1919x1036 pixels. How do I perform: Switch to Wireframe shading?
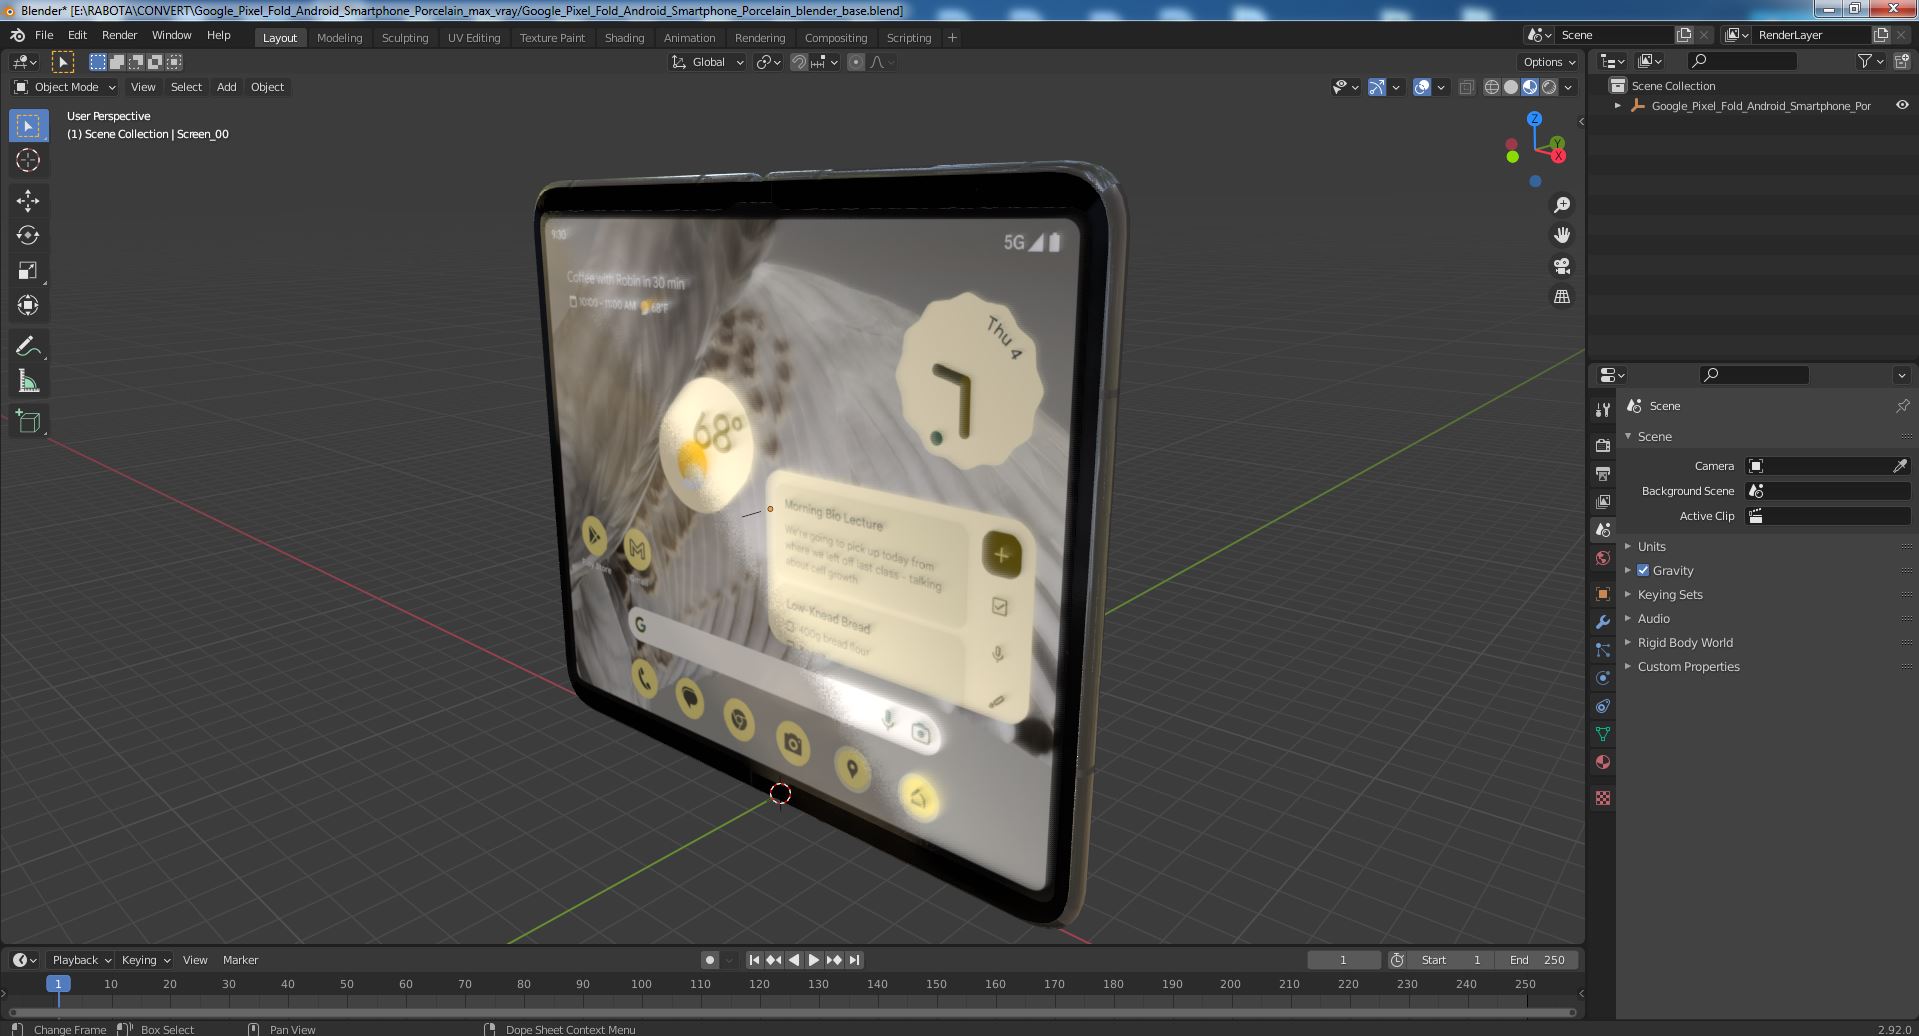coord(1491,87)
